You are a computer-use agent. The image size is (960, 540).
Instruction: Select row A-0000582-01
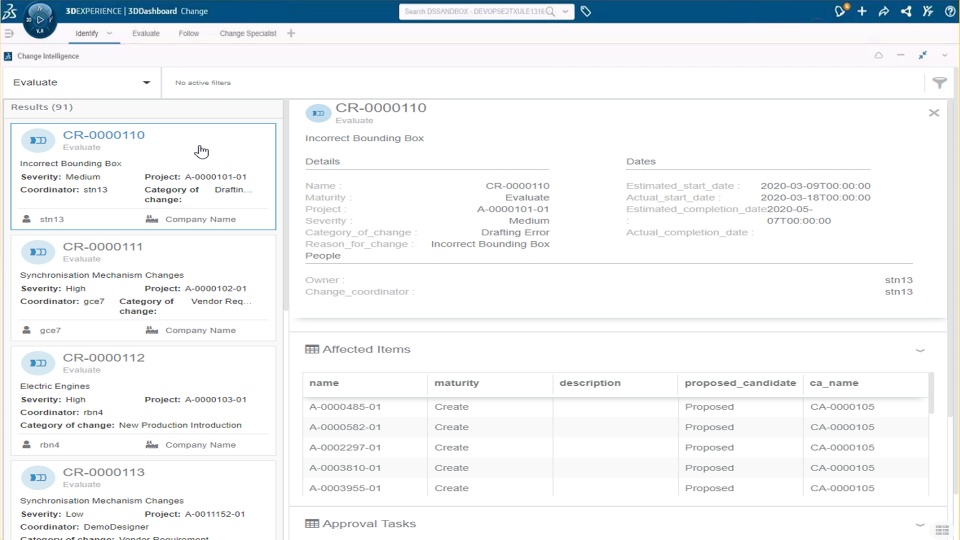tap(615, 427)
